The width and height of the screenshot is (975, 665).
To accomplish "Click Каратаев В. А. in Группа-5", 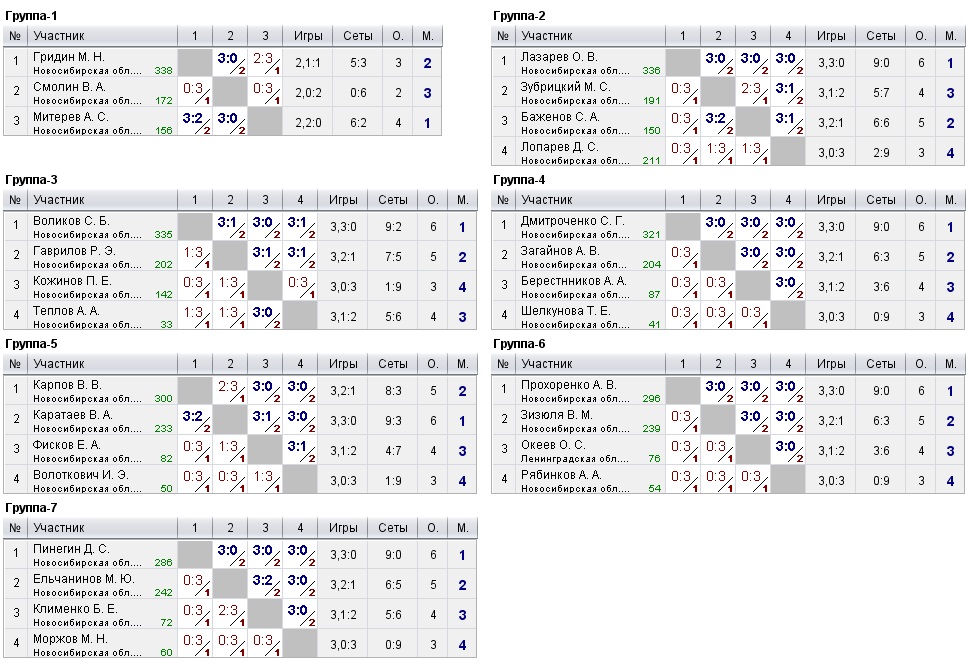I will click(73, 414).
